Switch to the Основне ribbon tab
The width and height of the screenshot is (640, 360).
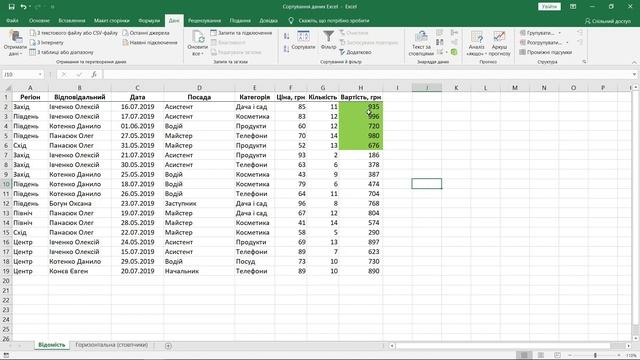coord(39,20)
